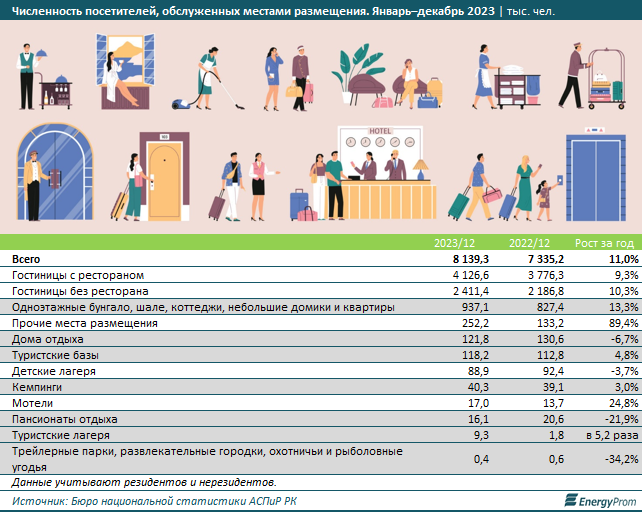Click the 'Рост за год' column header
The height and width of the screenshot is (512, 642).
pyautogui.click(x=604, y=243)
